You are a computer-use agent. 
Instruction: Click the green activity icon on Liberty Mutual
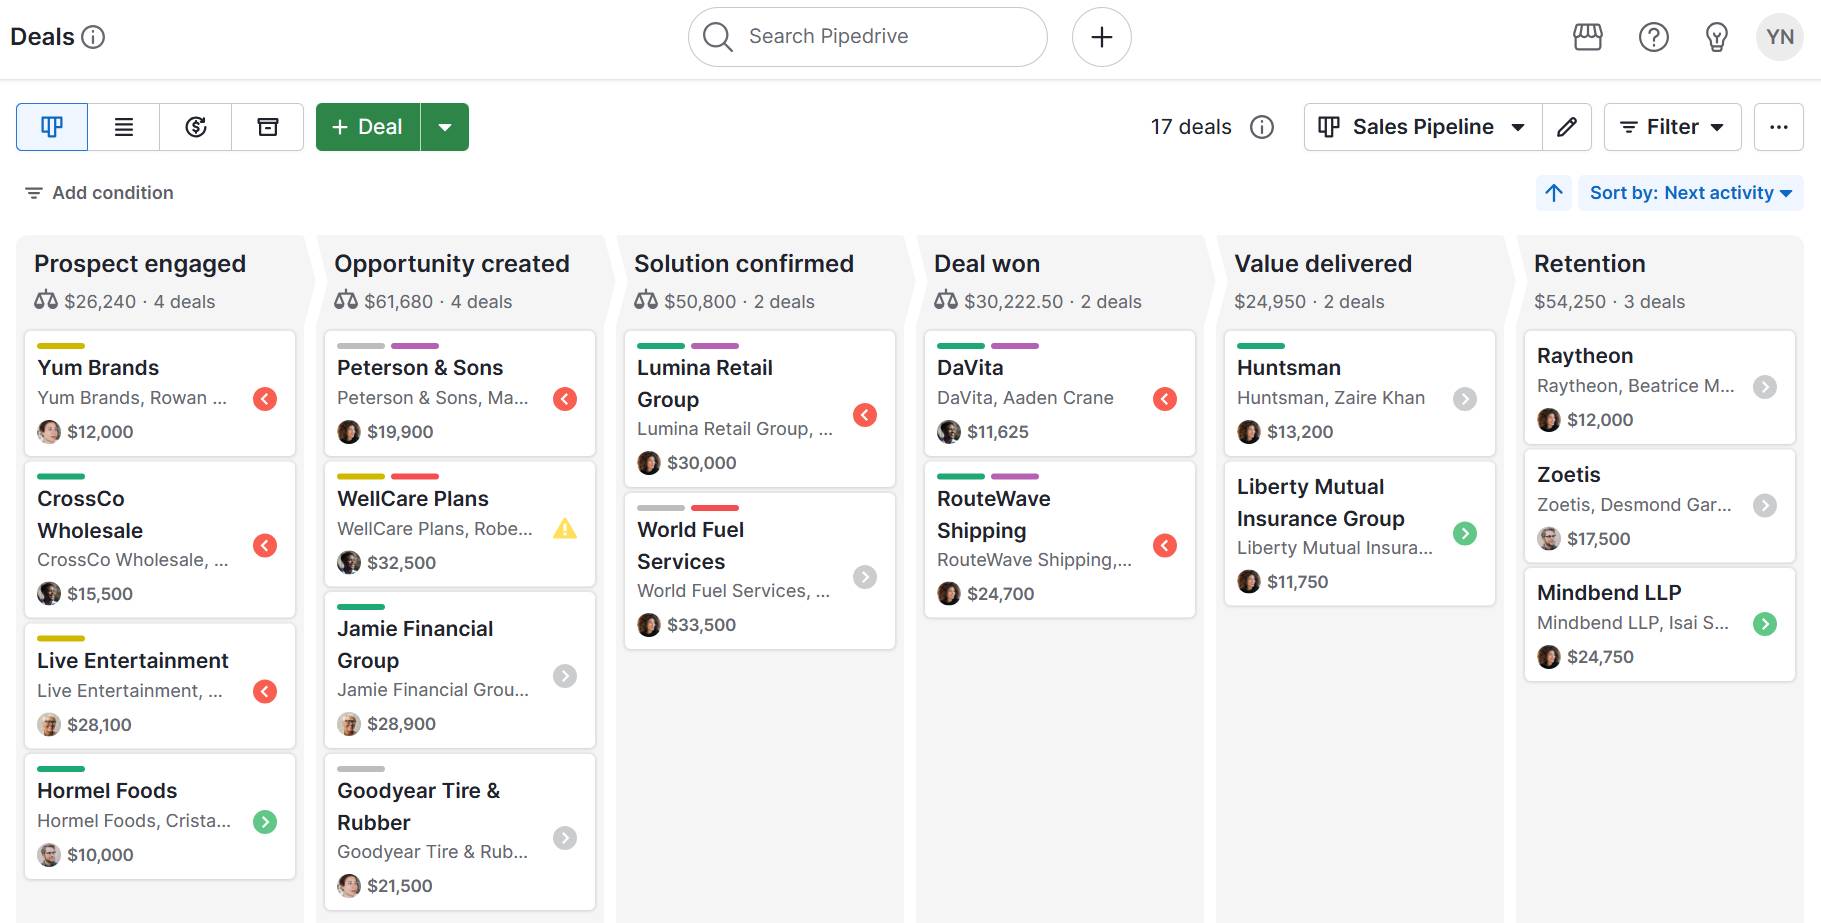(1465, 533)
